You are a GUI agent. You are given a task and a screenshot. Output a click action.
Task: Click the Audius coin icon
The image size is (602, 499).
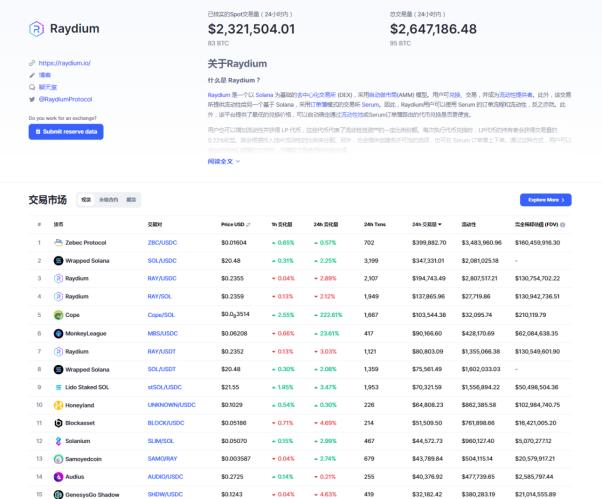[x=58, y=477]
